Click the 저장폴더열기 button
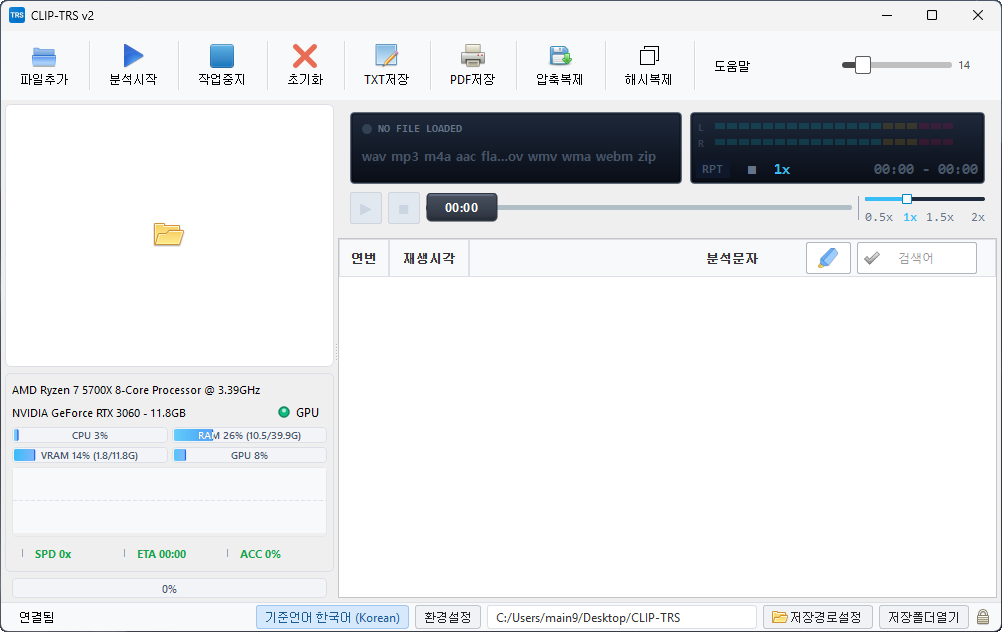The image size is (1002, 632). (924, 617)
